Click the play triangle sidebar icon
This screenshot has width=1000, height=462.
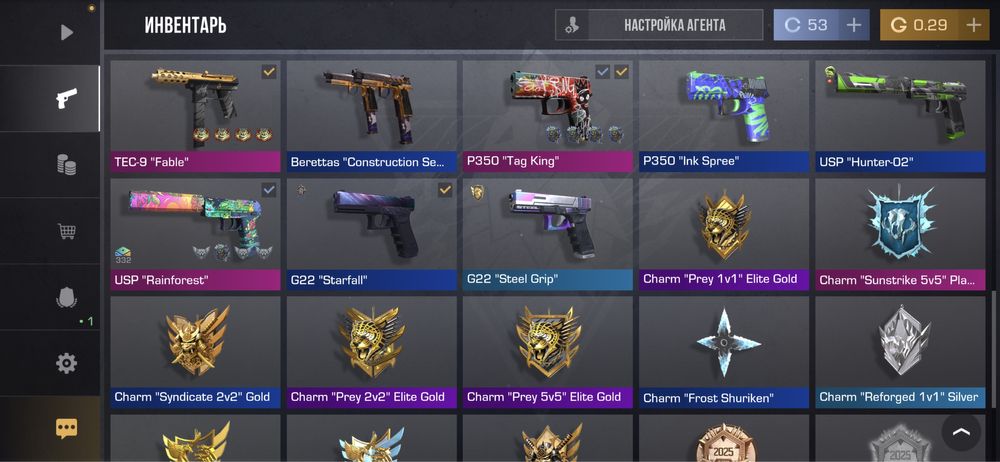(x=67, y=32)
